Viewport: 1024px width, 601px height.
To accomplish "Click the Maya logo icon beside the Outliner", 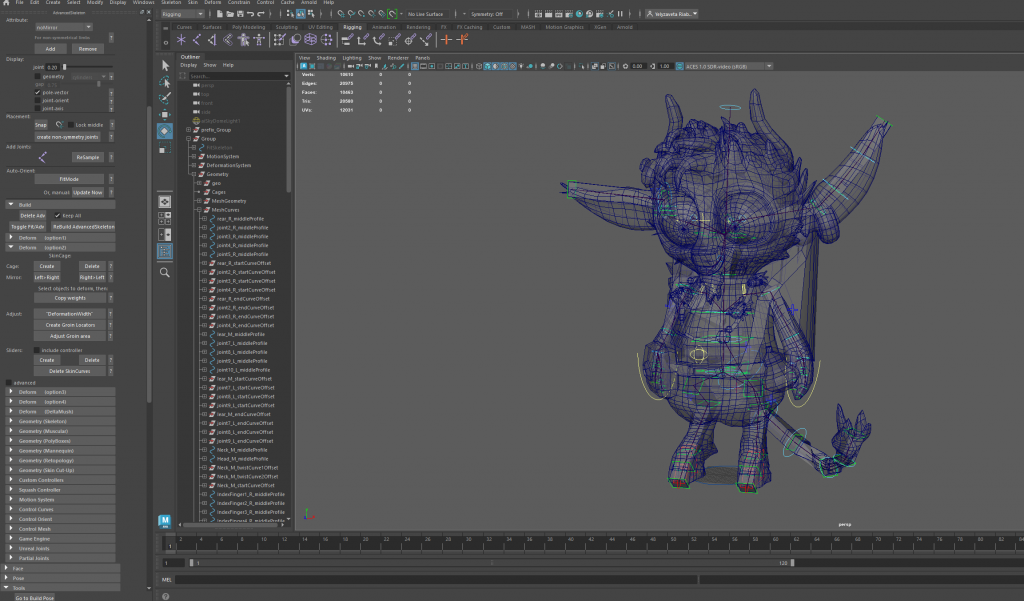I will [x=166, y=520].
